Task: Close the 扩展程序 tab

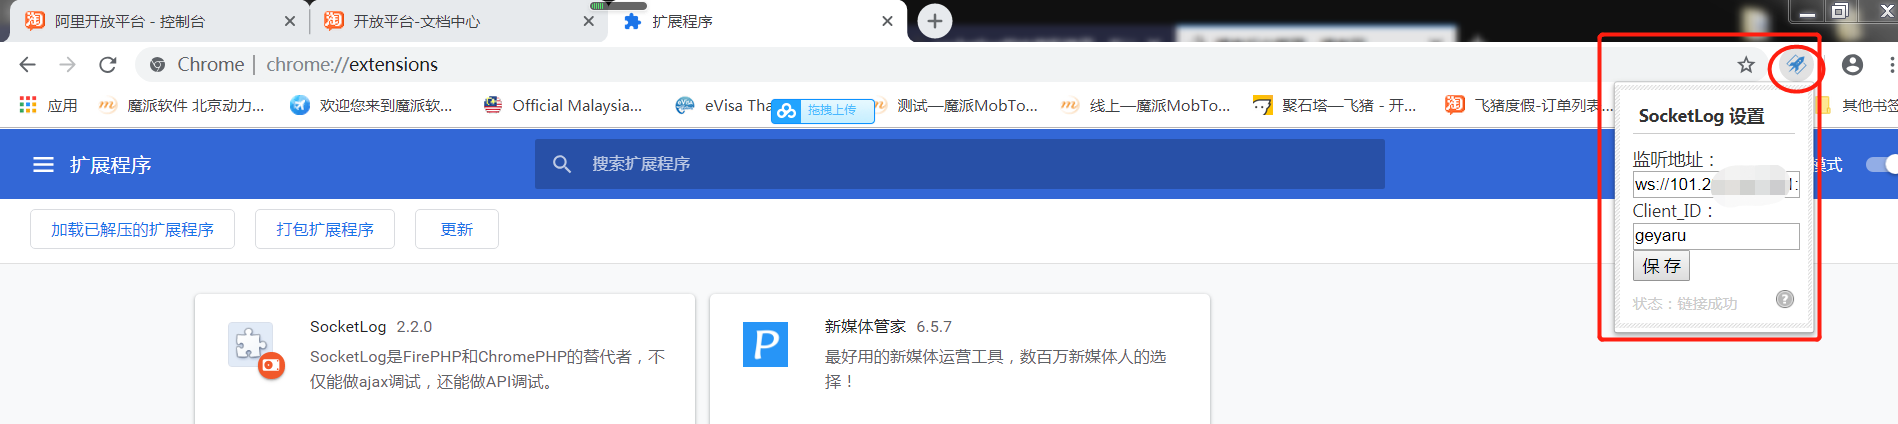Action: (x=887, y=21)
